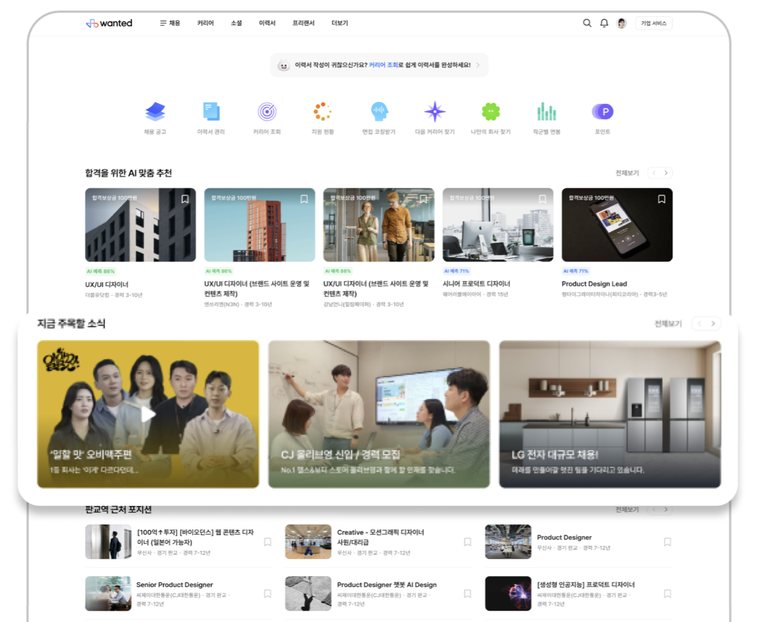
Task: Open the orange dotted circle 지원 현황 icon
Action: [322, 112]
